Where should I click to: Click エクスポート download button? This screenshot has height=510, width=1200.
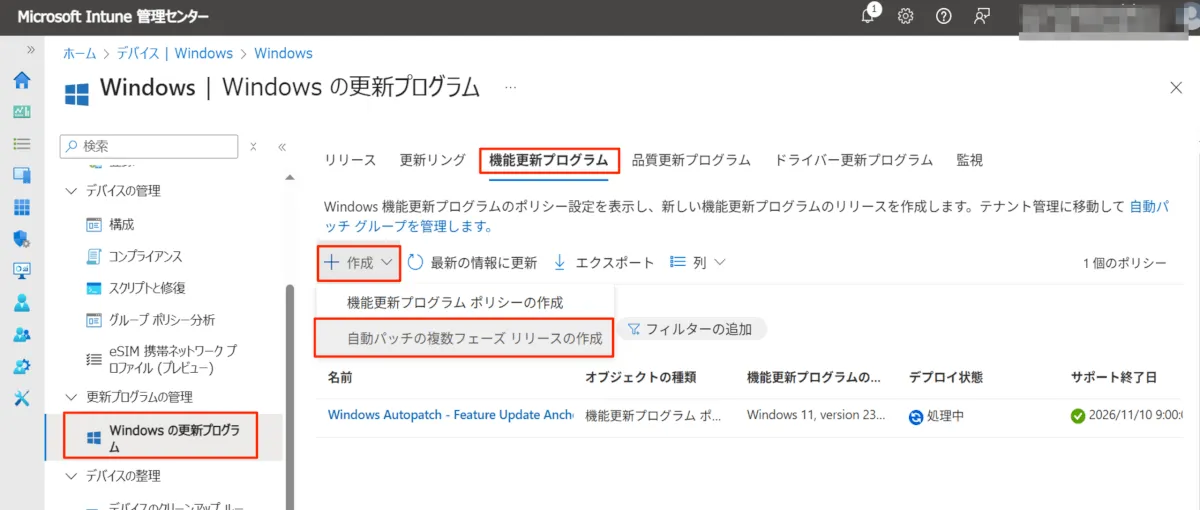click(x=604, y=263)
